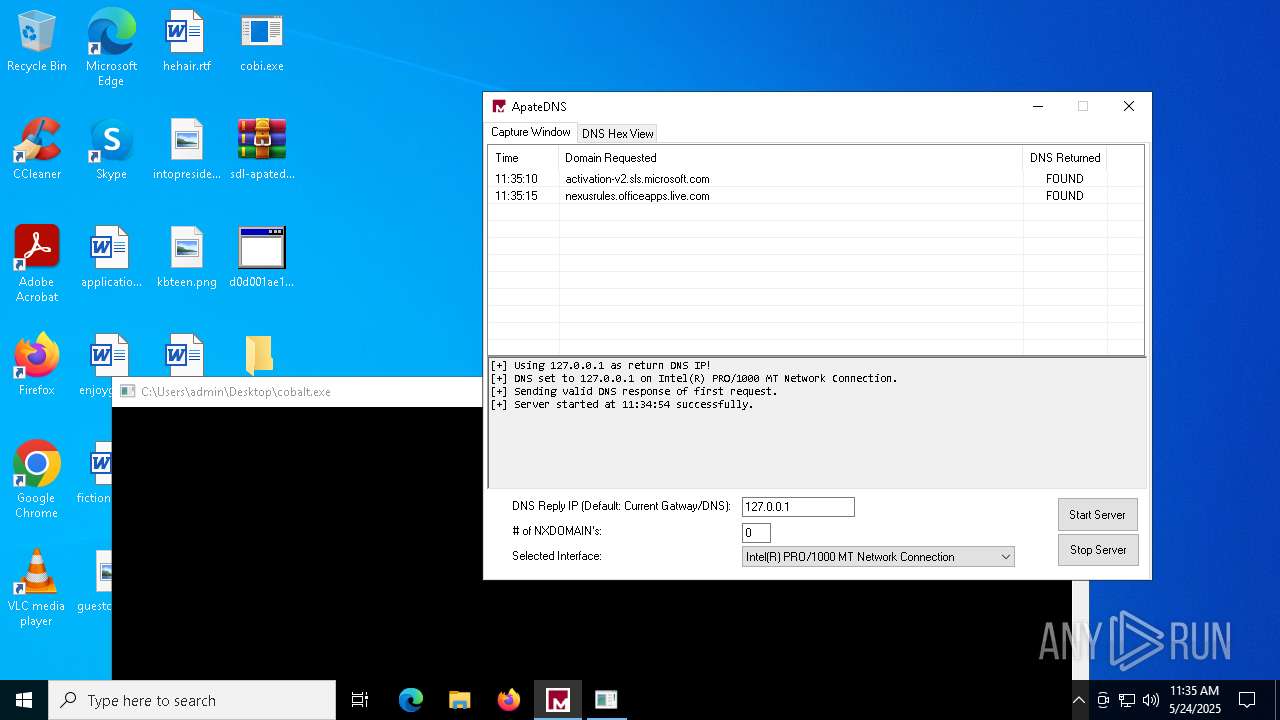Open the Recycle Bin desktop icon

click(37, 41)
